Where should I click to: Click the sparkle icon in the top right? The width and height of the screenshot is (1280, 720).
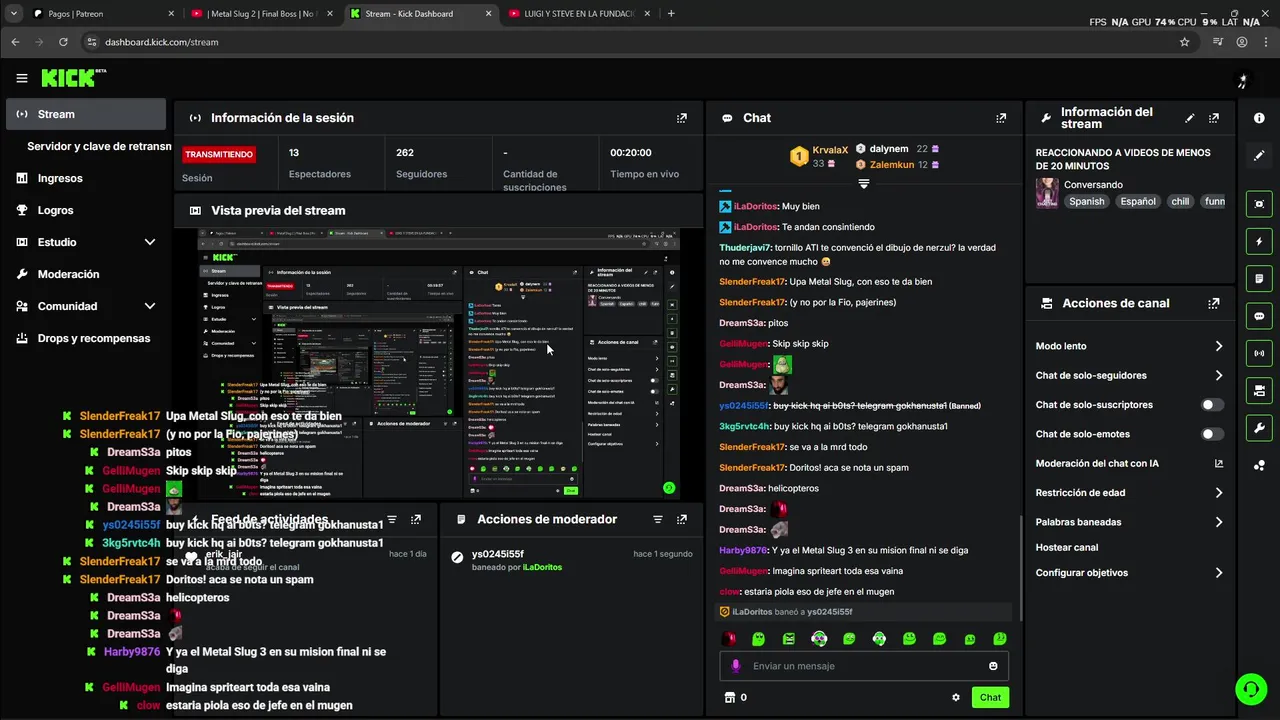click(1243, 80)
